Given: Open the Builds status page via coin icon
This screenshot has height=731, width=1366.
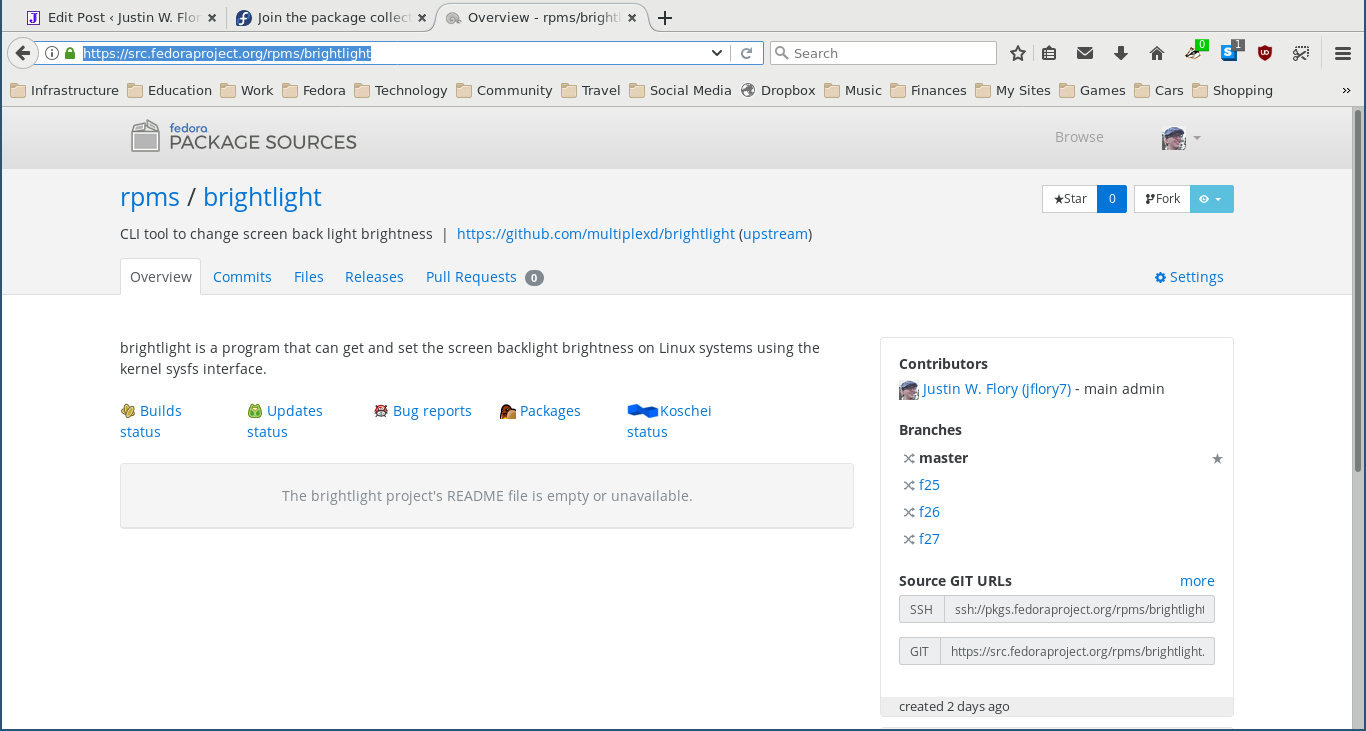Looking at the screenshot, I should (x=128, y=410).
